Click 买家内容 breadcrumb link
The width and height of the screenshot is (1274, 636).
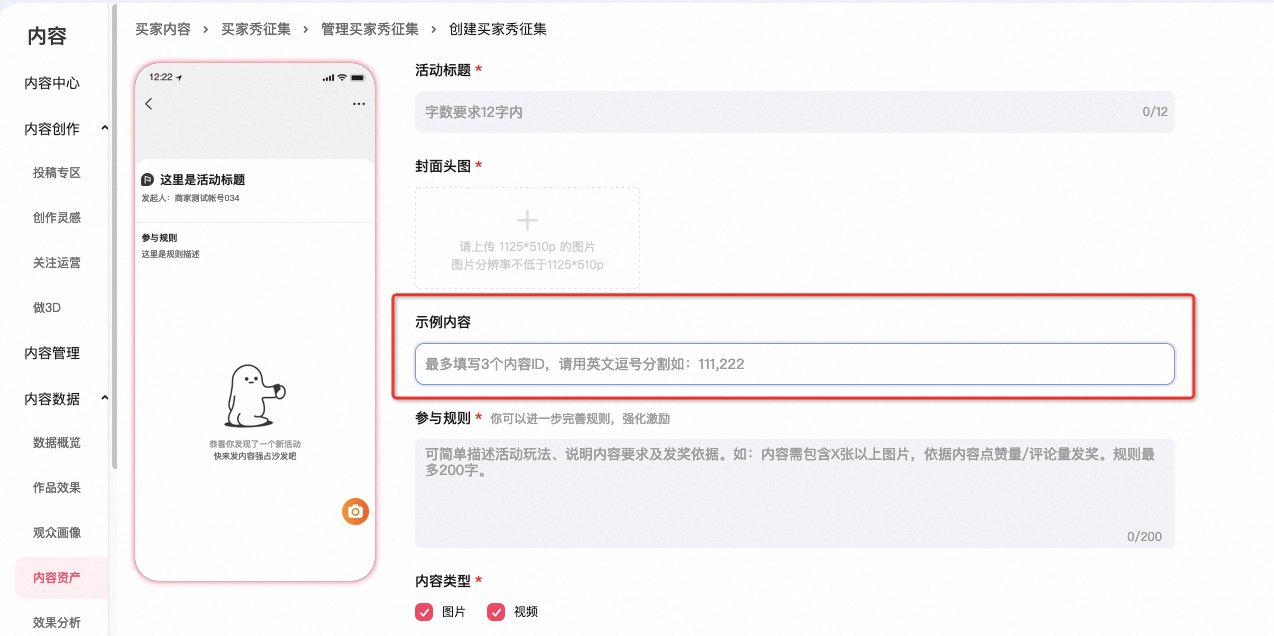point(163,29)
